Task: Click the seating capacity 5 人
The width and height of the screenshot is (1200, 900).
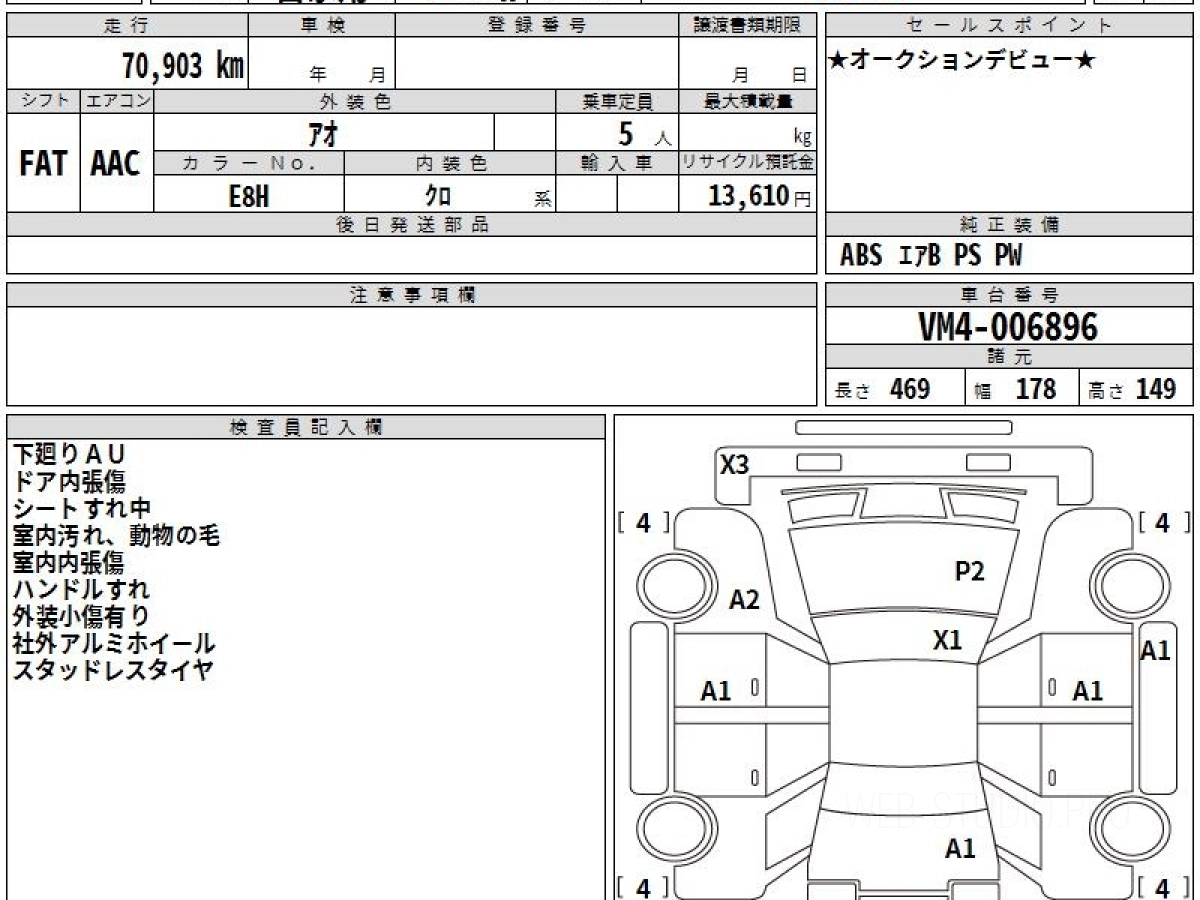Action: 644,133
